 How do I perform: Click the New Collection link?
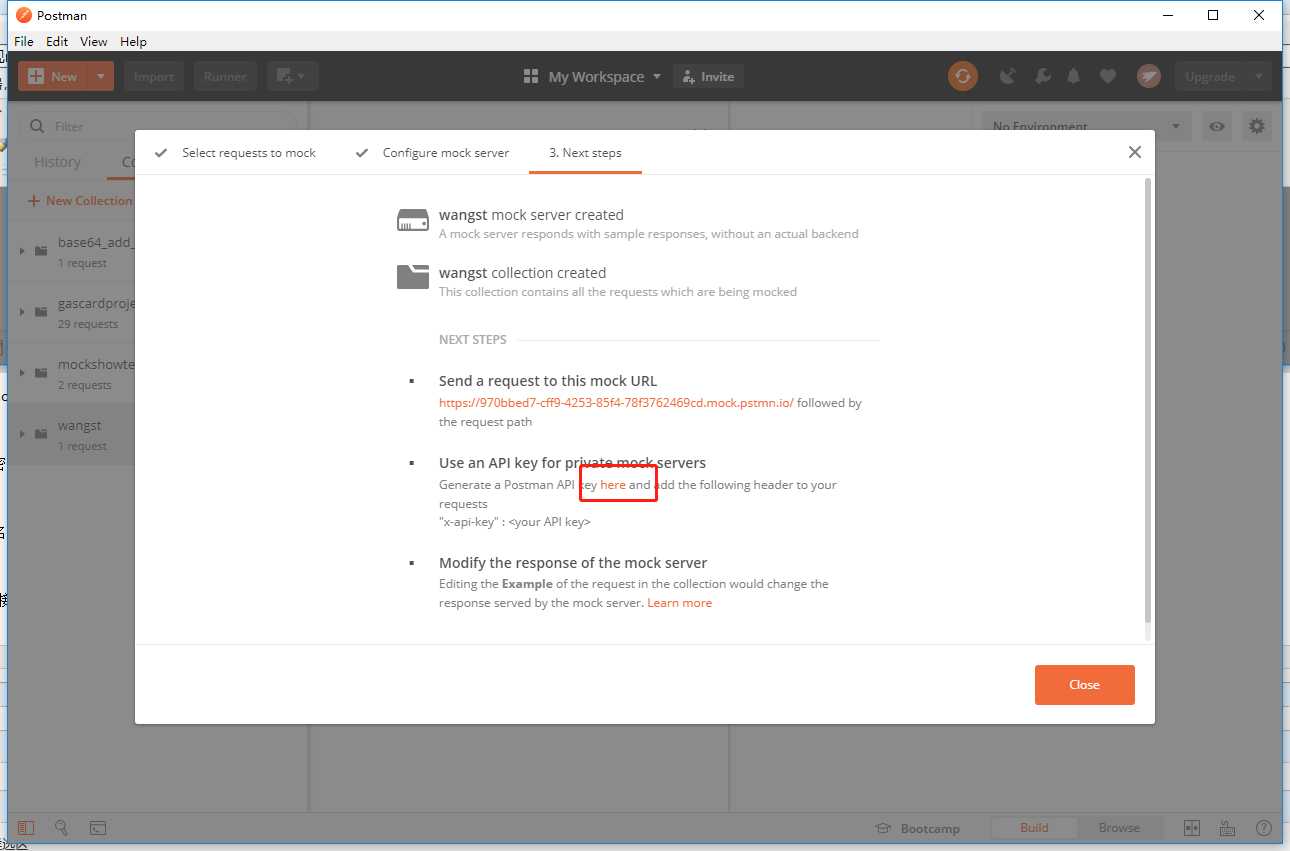coord(80,200)
